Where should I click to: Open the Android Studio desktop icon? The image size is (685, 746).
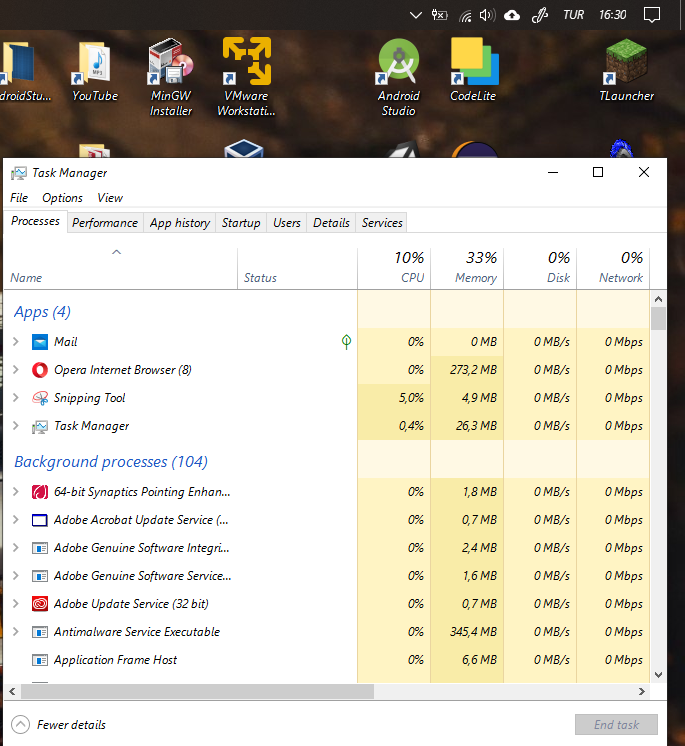(x=399, y=78)
